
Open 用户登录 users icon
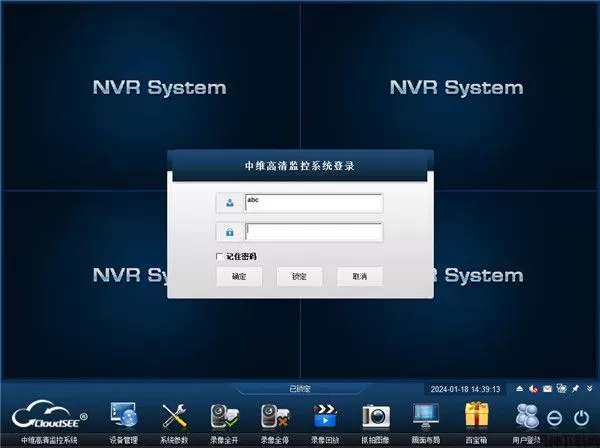point(527,415)
